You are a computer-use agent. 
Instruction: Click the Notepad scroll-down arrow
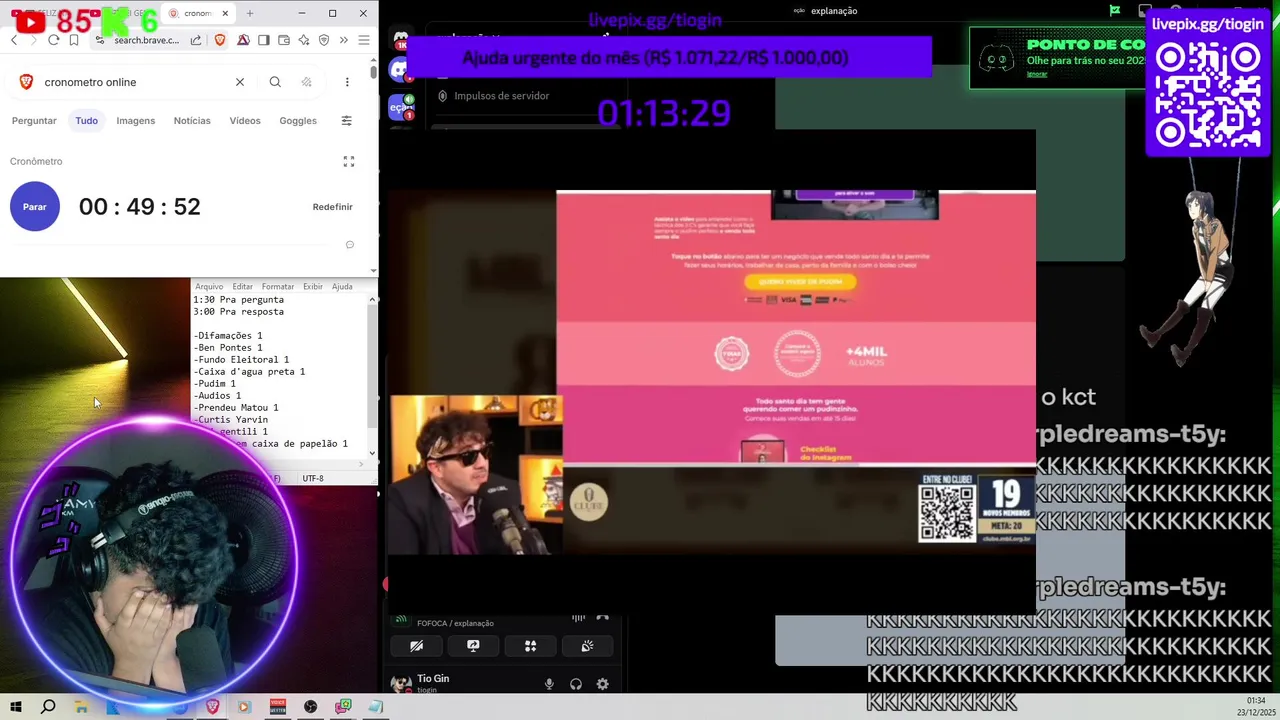pos(373,453)
